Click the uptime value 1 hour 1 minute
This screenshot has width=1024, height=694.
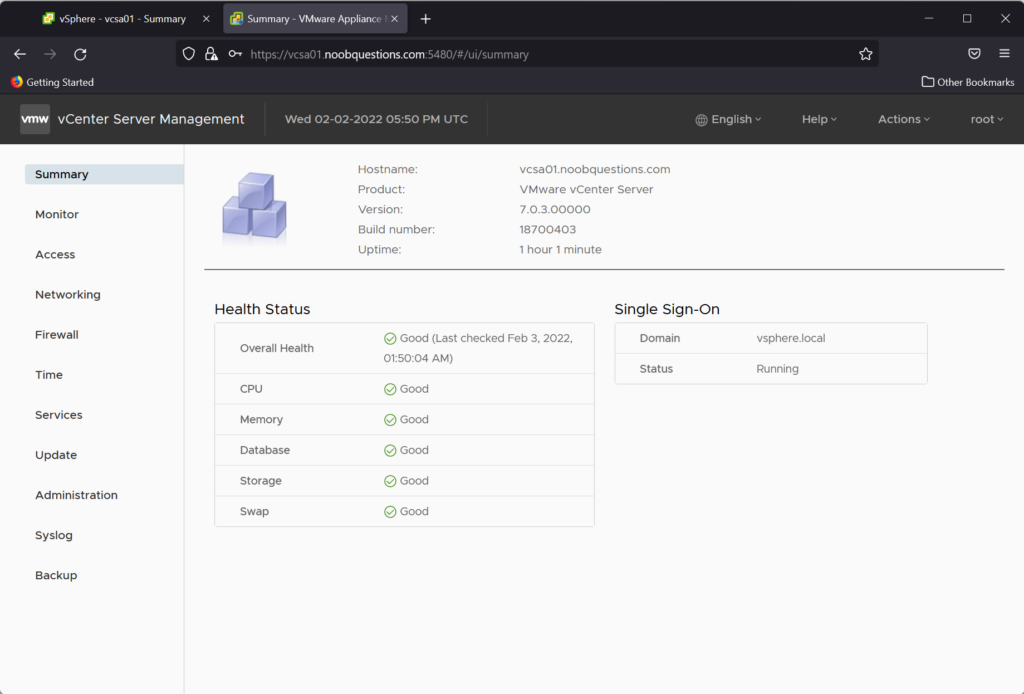(x=560, y=249)
